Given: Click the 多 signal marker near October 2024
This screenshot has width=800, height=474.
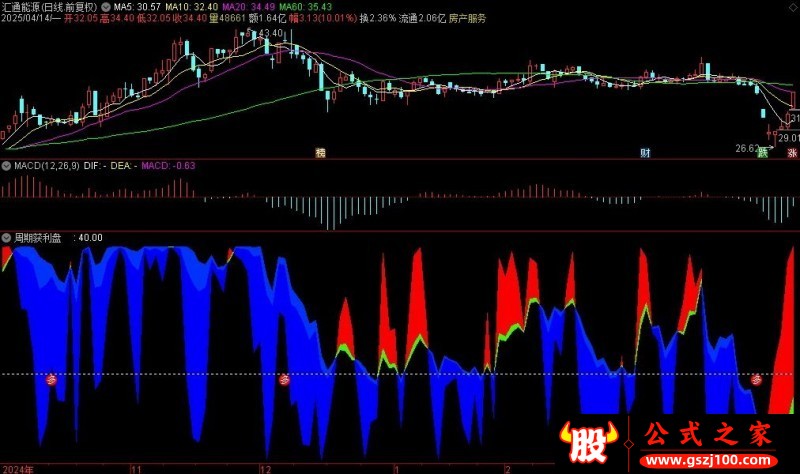Looking at the screenshot, I should (52, 379).
